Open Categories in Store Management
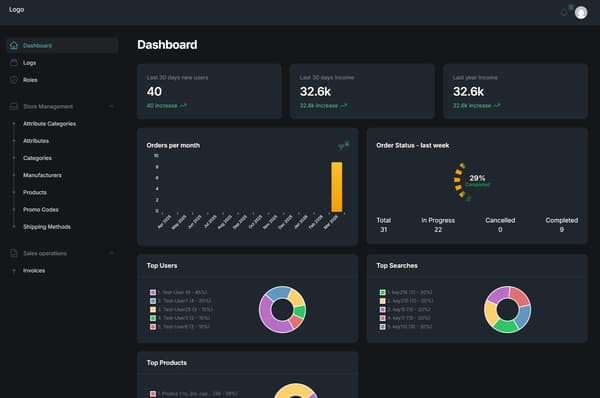Image resolution: width=600 pixels, height=398 pixels. coord(38,158)
